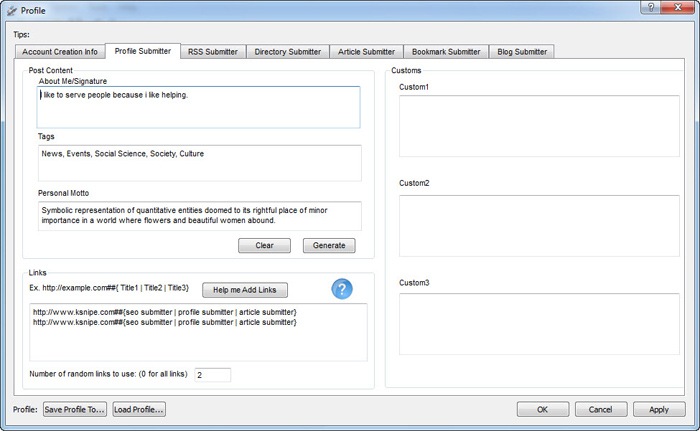Click the Custom1 text area

pyautogui.click(x=539, y=126)
